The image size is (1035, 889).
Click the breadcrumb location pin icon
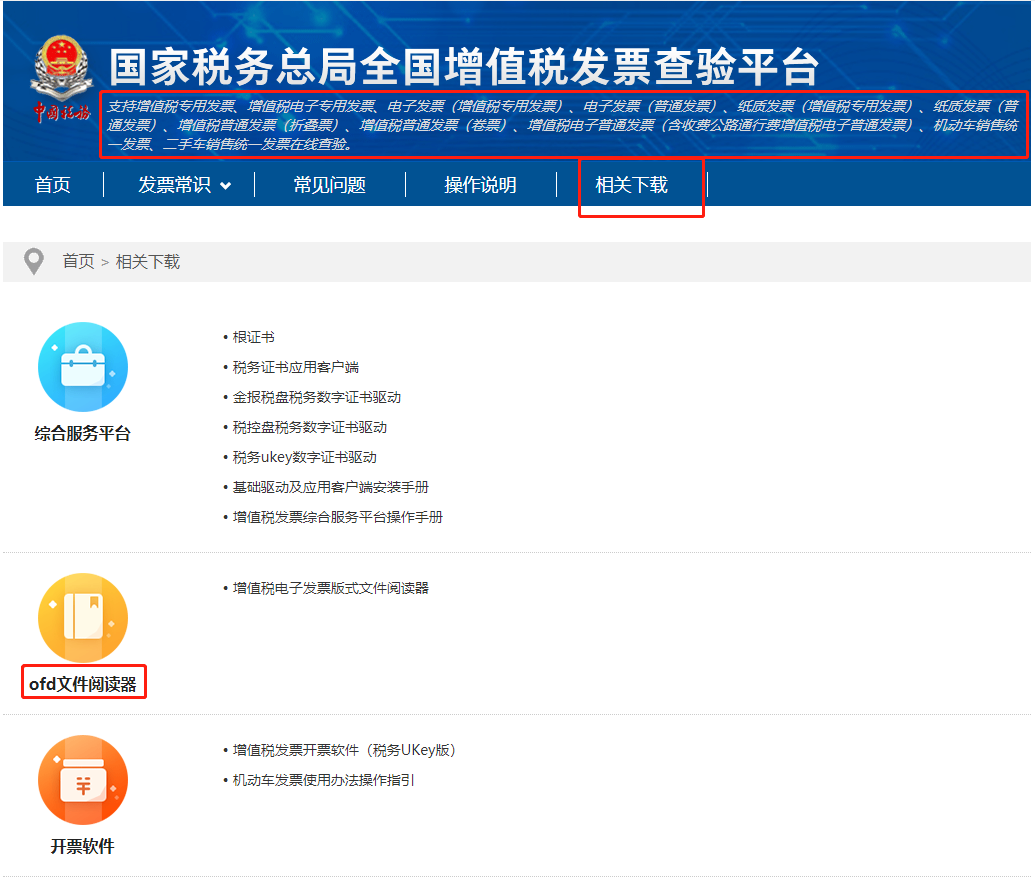(x=34, y=260)
